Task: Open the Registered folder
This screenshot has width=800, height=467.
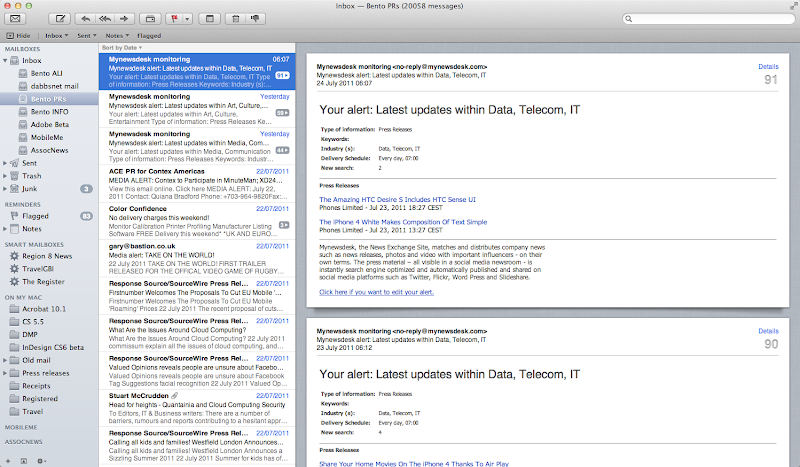Action: click(49, 399)
